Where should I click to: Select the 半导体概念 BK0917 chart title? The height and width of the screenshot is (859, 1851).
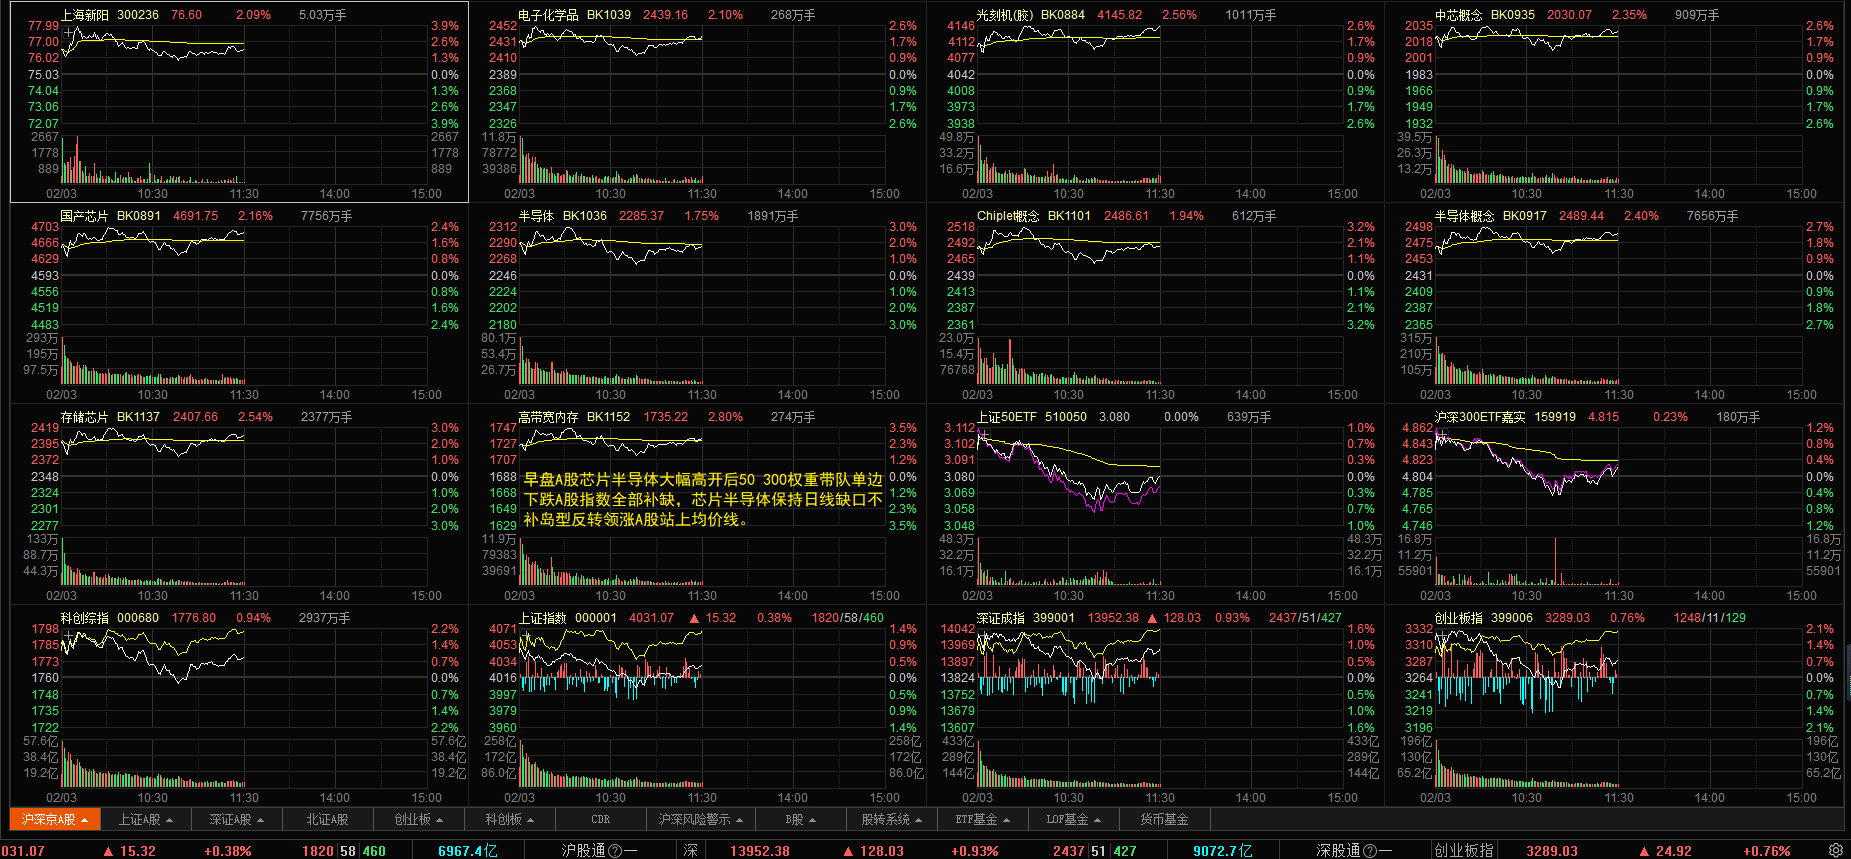(x=1491, y=216)
